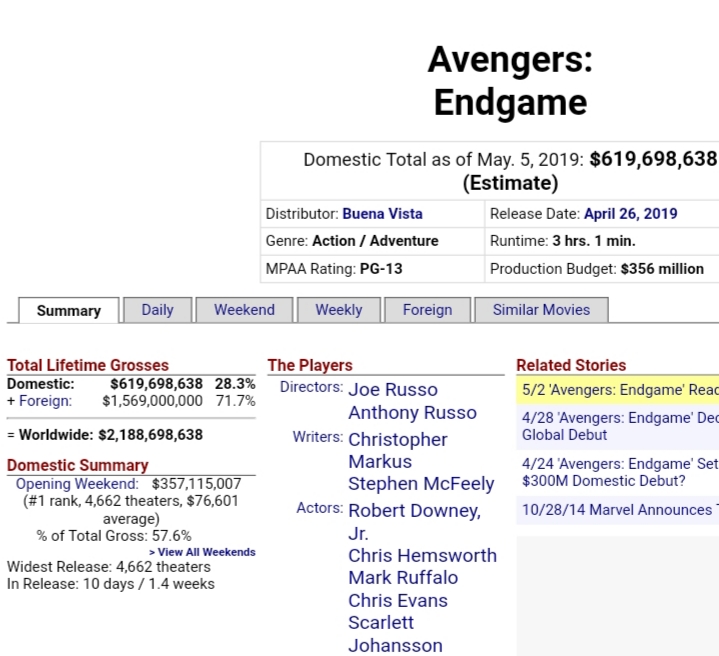Click the April 26, 2019 release date
The image size is (719, 656).
[x=630, y=214]
